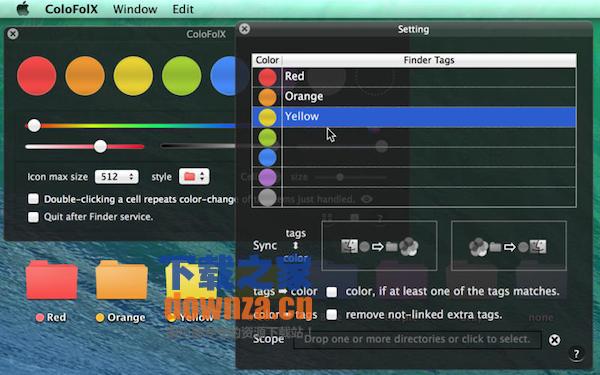Select the Orange folder on desktop
Viewport: 600px width, 375px height.
[122, 280]
